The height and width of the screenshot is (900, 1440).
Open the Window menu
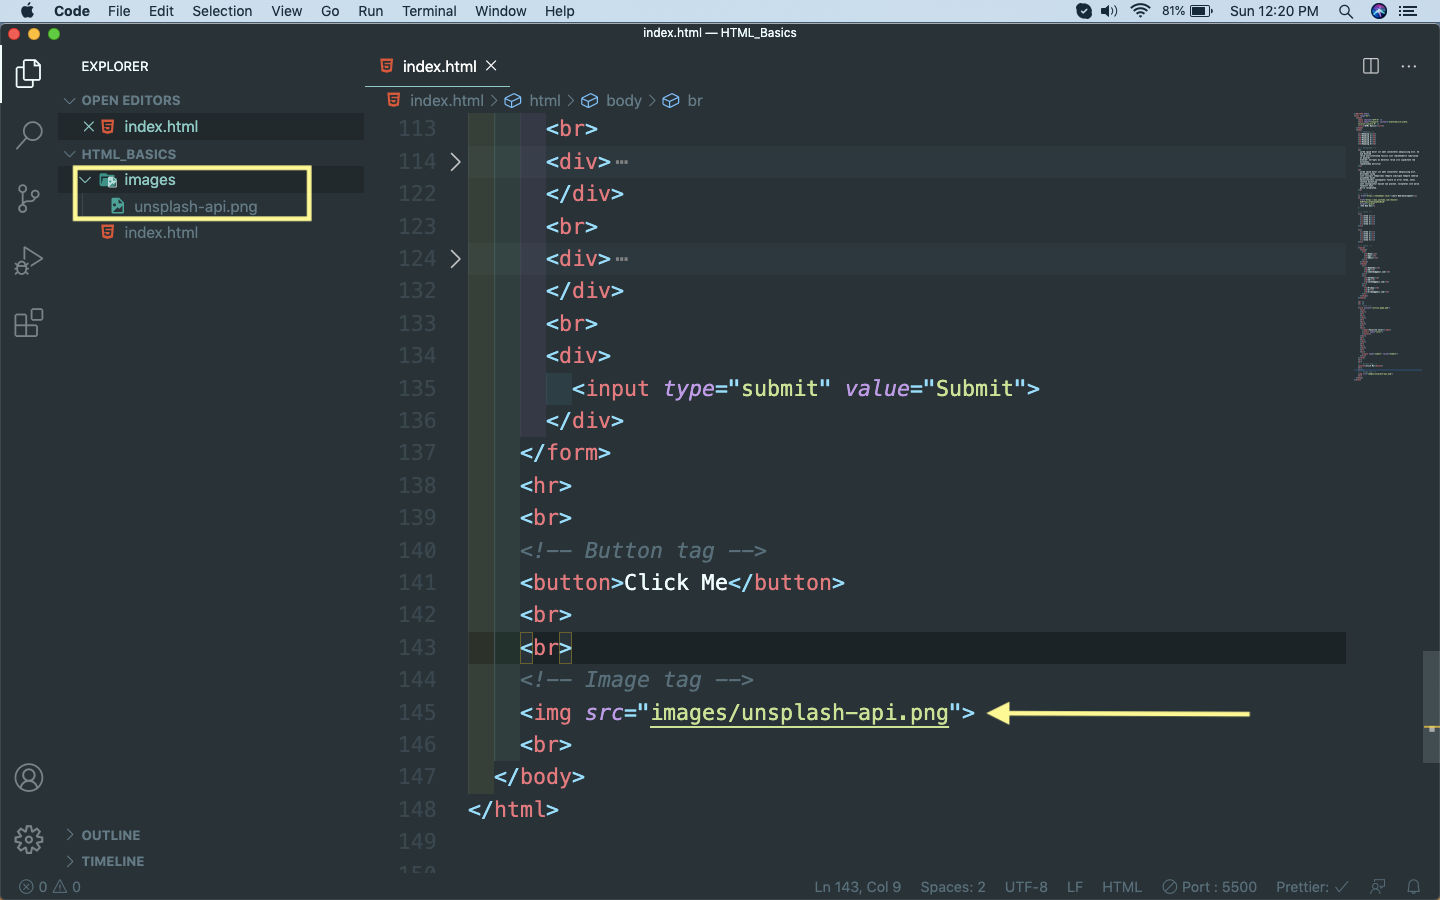pyautogui.click(x=500, y=11)
